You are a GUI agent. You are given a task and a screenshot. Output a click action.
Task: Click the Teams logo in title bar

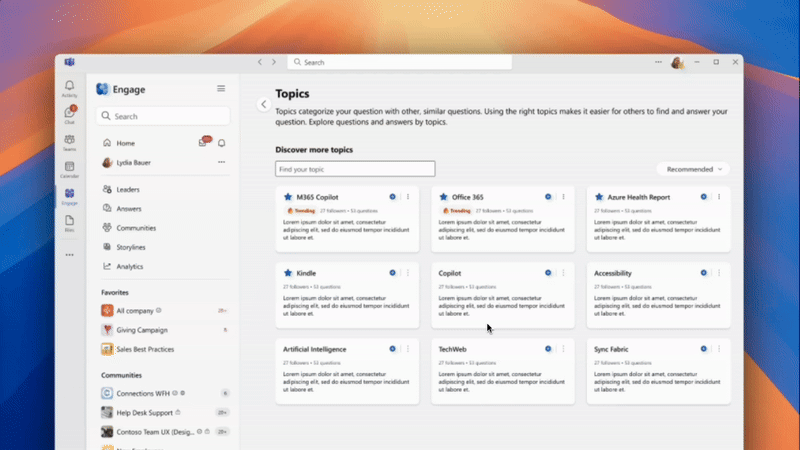[69, 62]
